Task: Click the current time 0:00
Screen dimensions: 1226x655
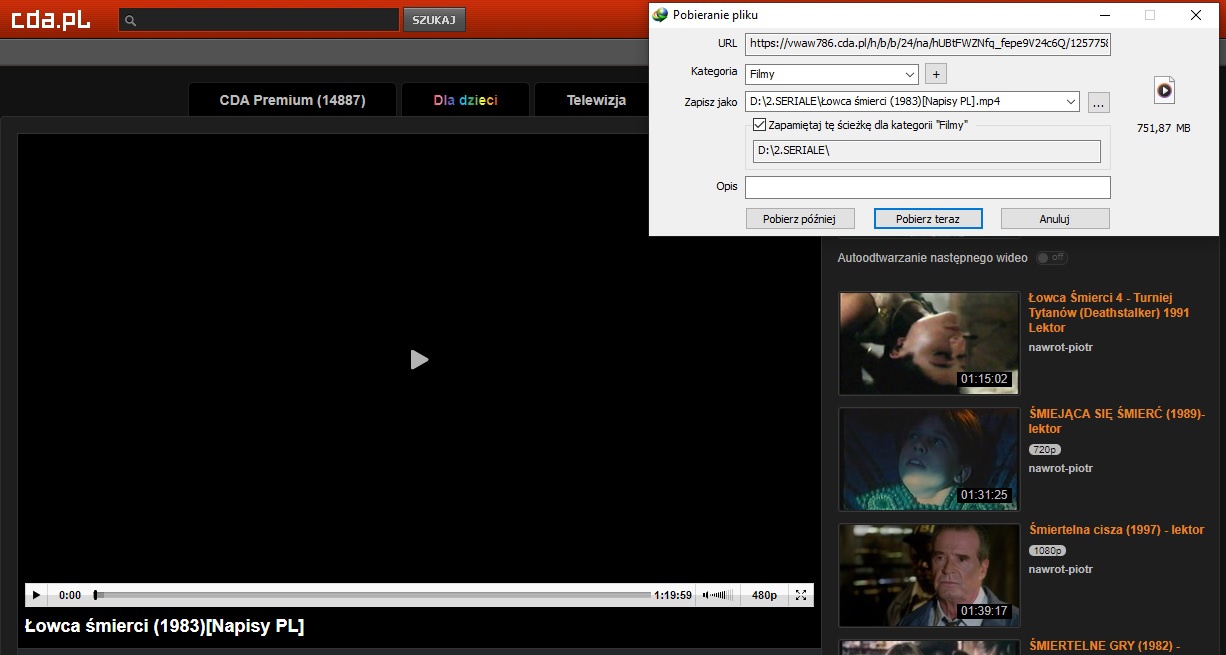Action: pyautogui.click(x=70, y=595)
